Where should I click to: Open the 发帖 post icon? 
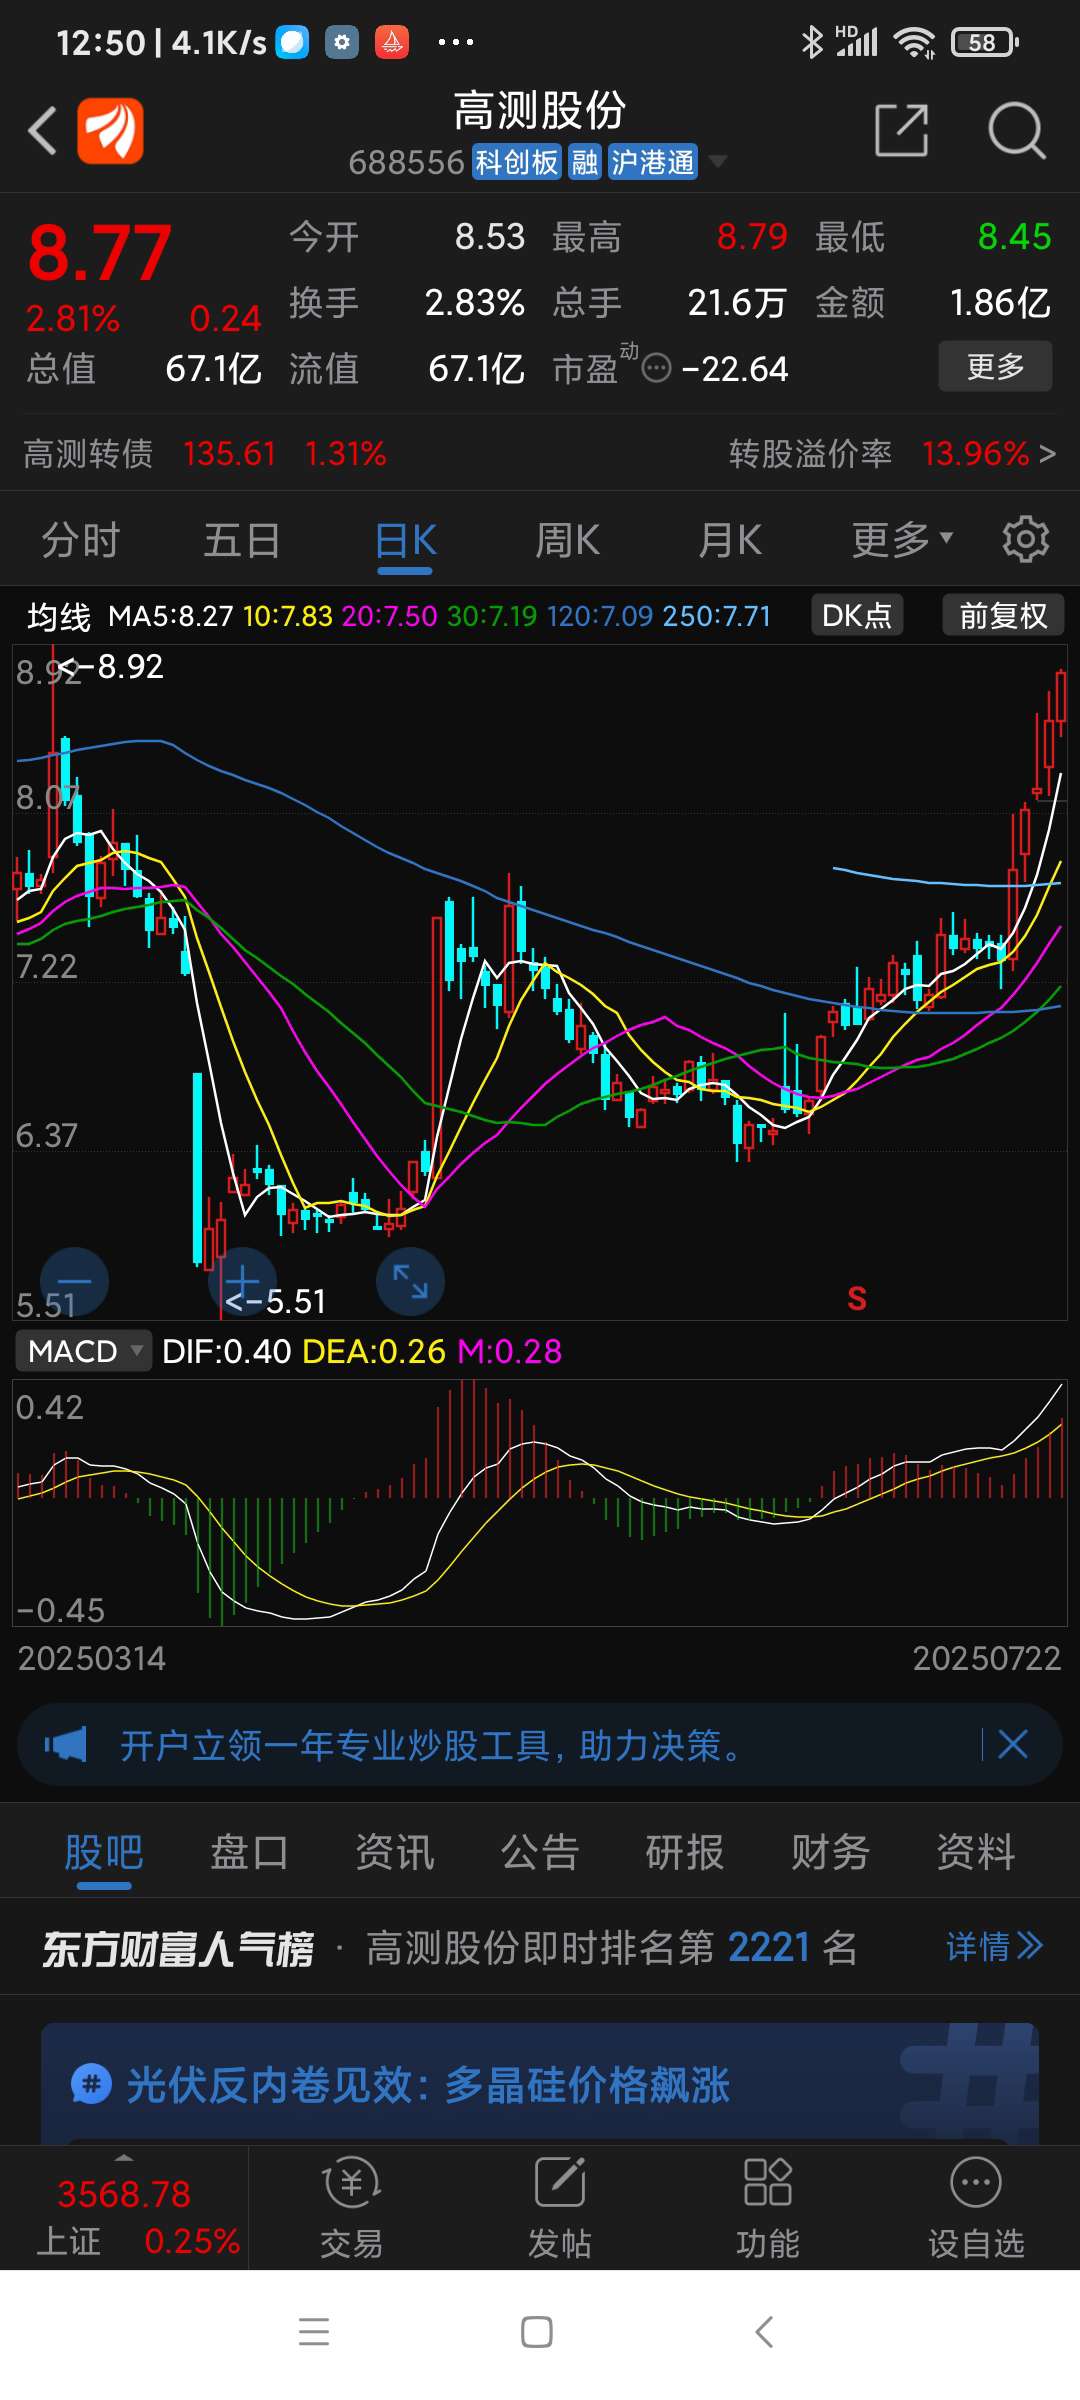(x=560, y=2181)
